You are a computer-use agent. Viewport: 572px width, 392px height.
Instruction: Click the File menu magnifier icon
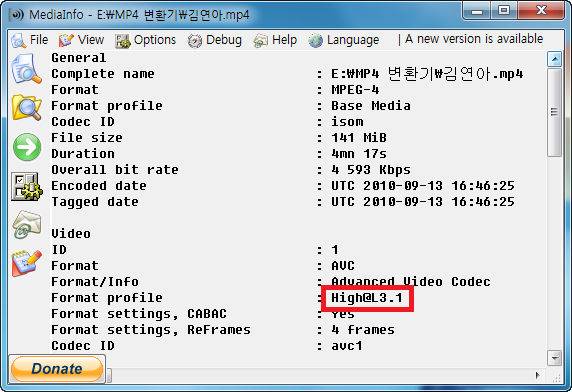click(19, 40)
